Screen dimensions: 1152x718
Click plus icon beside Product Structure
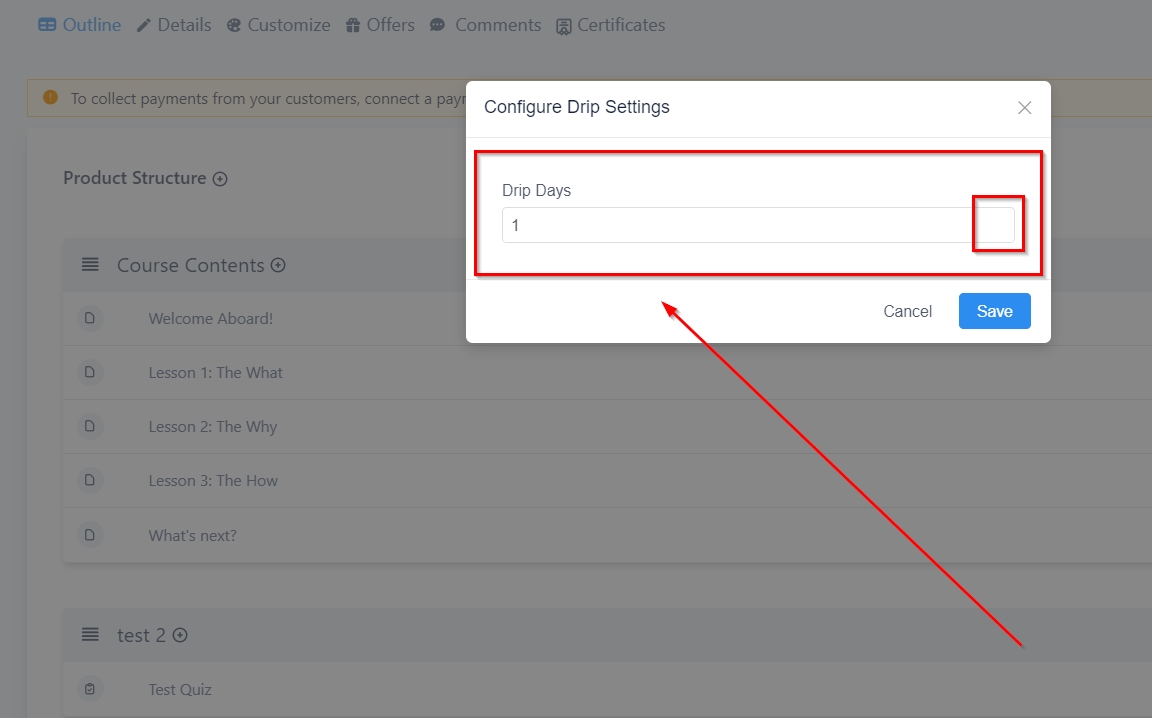tap(220, 179)
